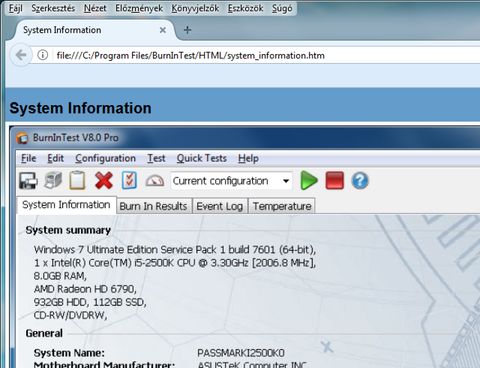480x368 pixels.
Task: Click the 8.0GB RAM line
Action: click(x=60, y=276)
